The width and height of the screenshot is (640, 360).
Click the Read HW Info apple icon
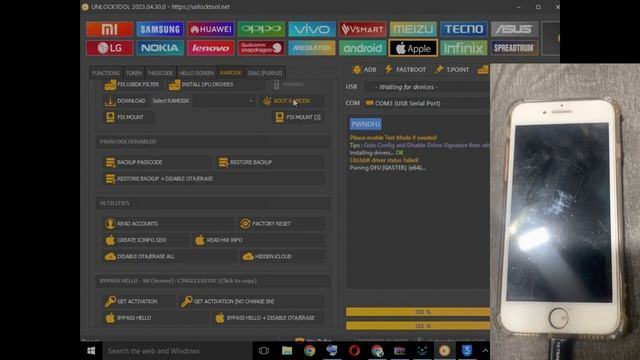pos(200,240)
